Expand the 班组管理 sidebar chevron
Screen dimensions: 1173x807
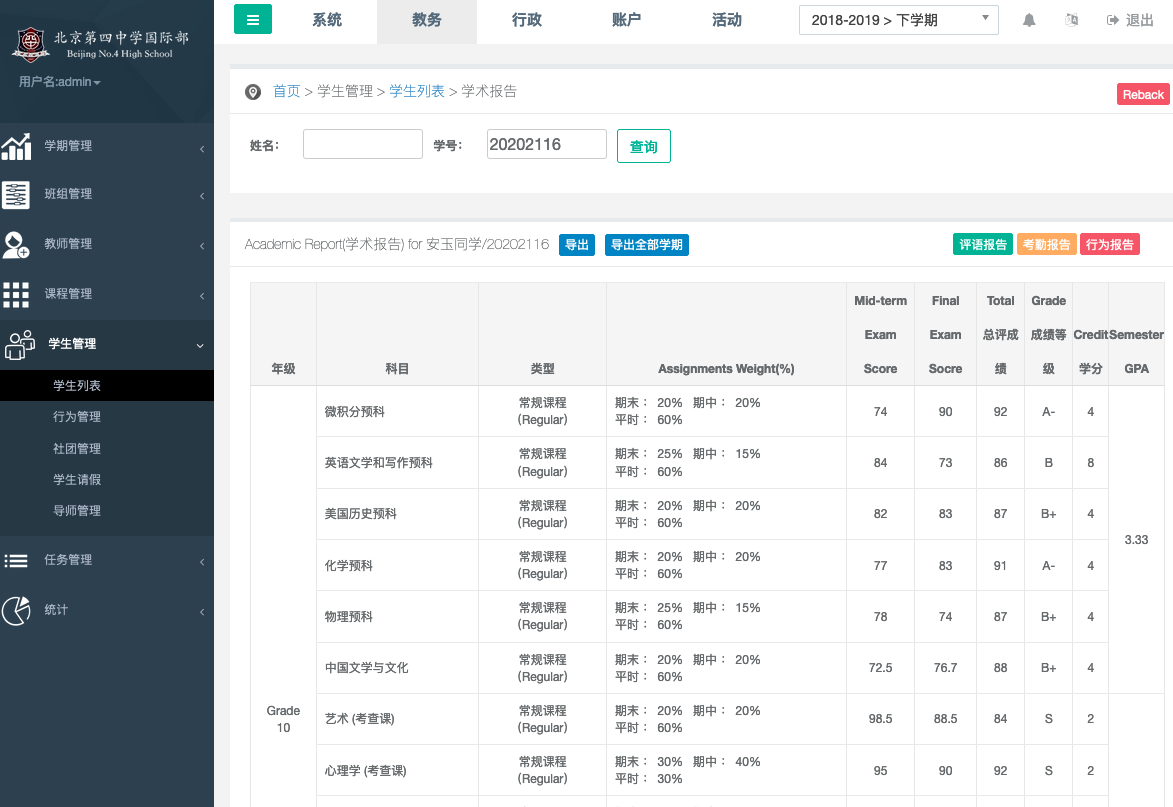tap(202, 196)
